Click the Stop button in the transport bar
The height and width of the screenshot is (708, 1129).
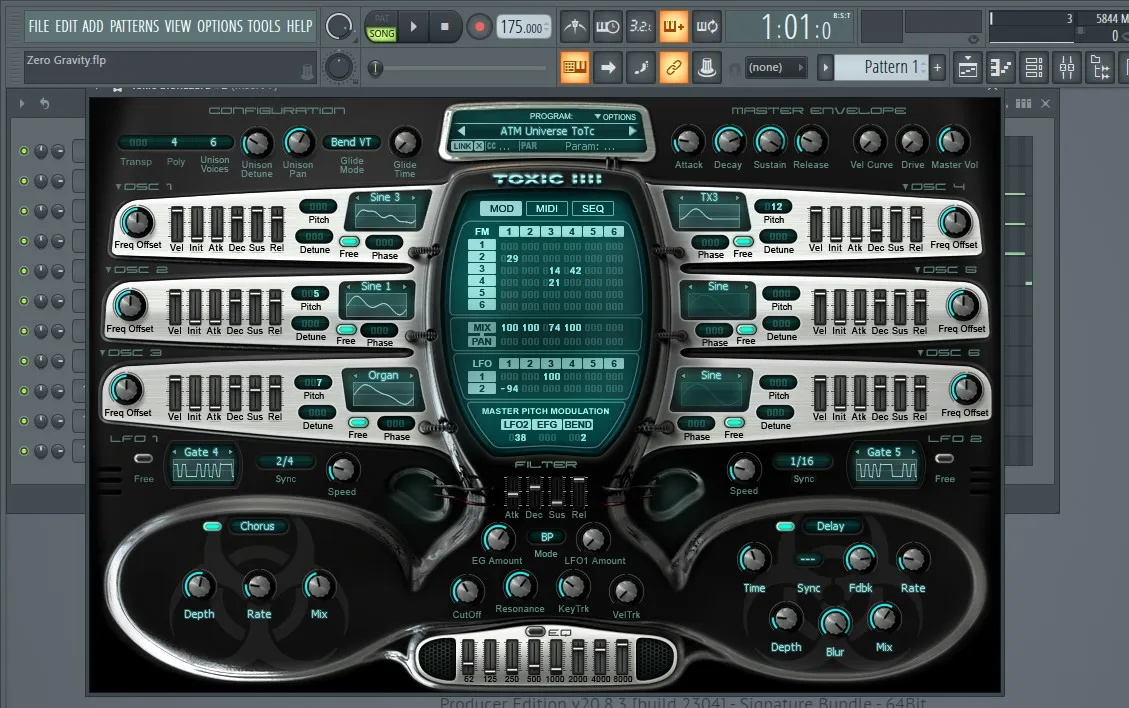[444, 27]
